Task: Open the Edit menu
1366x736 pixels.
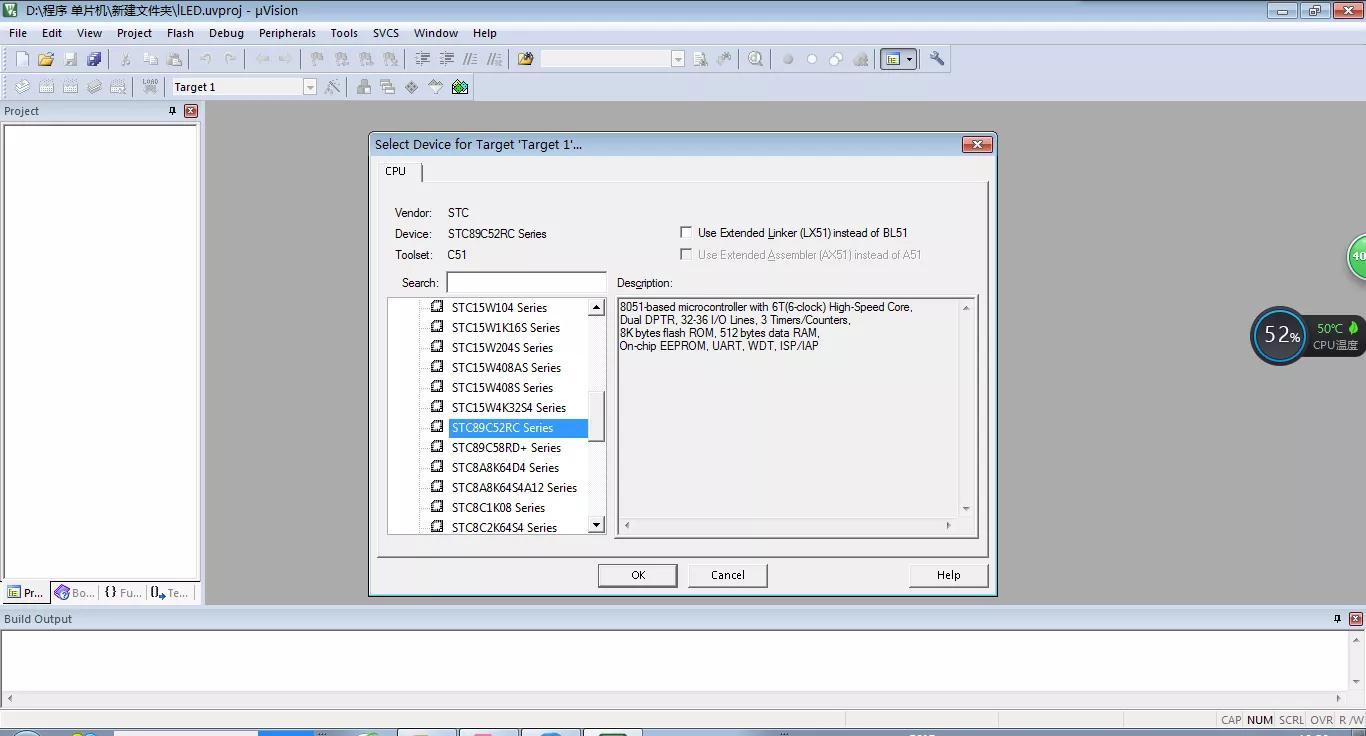Action: [52, 33]
